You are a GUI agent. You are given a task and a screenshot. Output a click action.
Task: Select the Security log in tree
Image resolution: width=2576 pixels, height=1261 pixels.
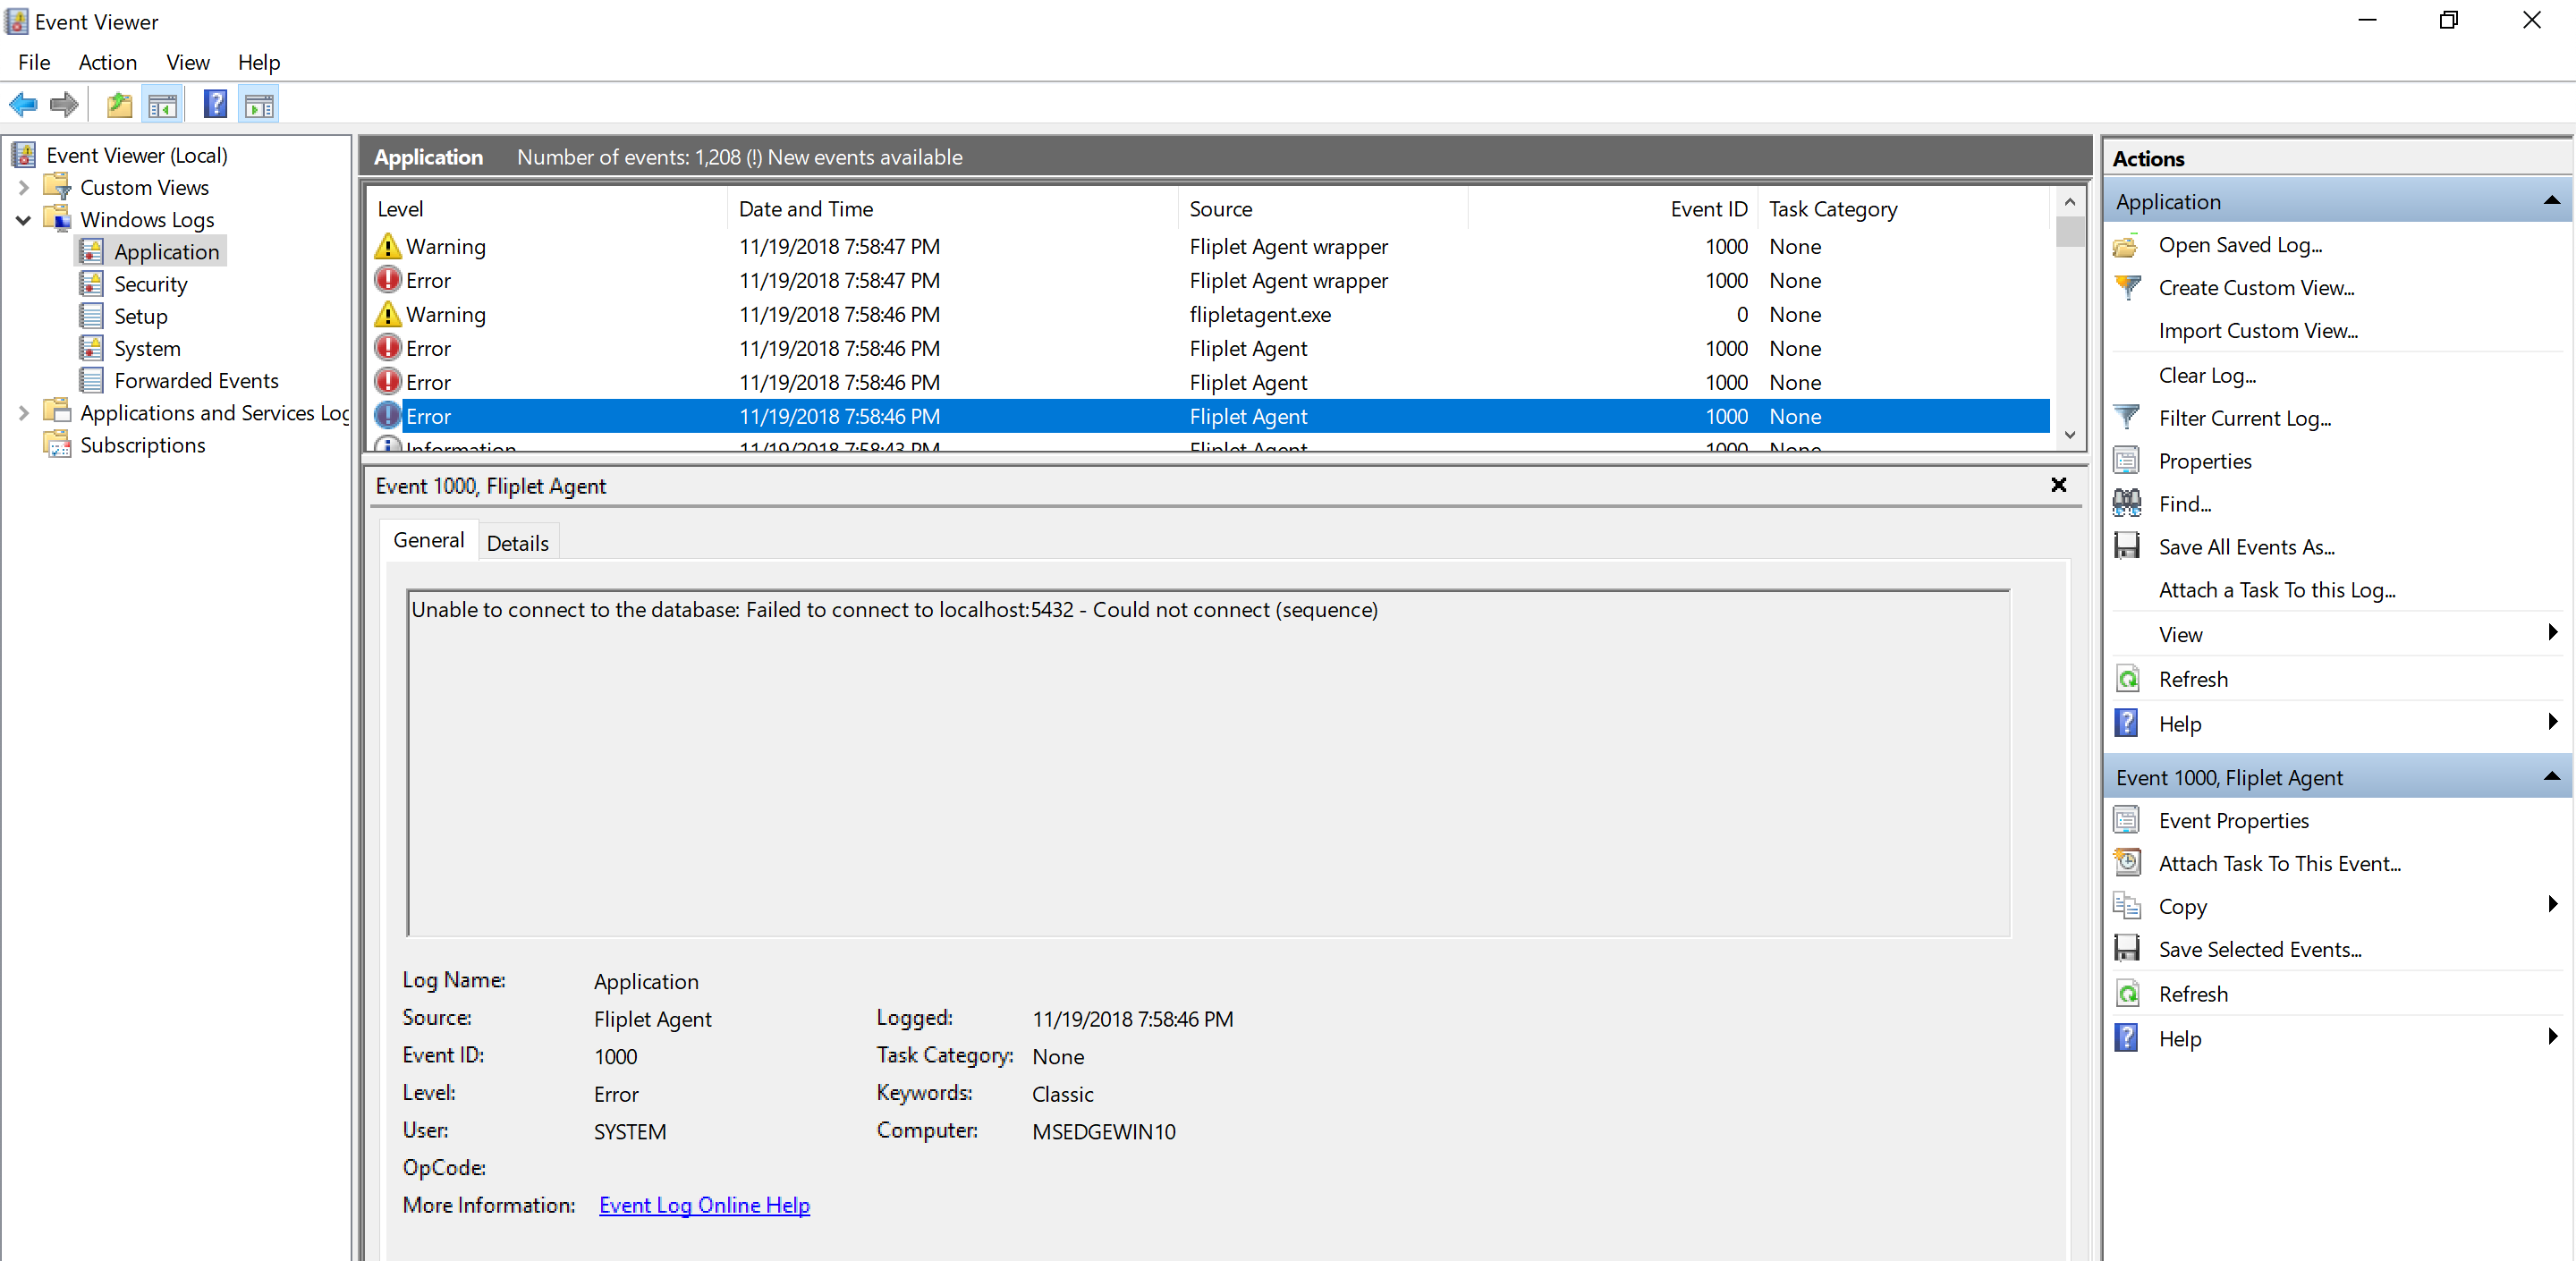pos(150,284)
